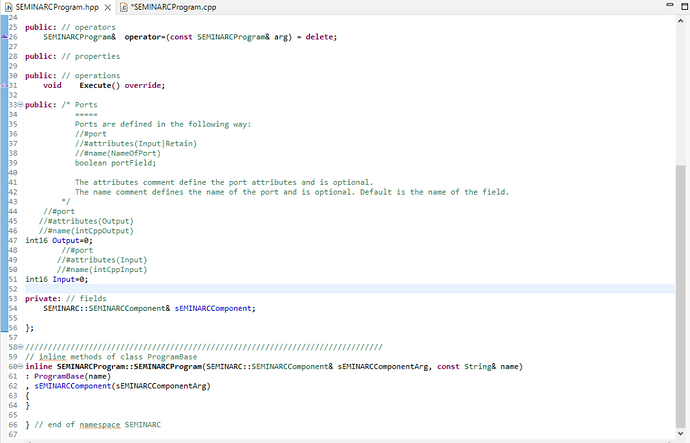Click the underlined word 'namespace' on line 66

[x=99, y=425]
